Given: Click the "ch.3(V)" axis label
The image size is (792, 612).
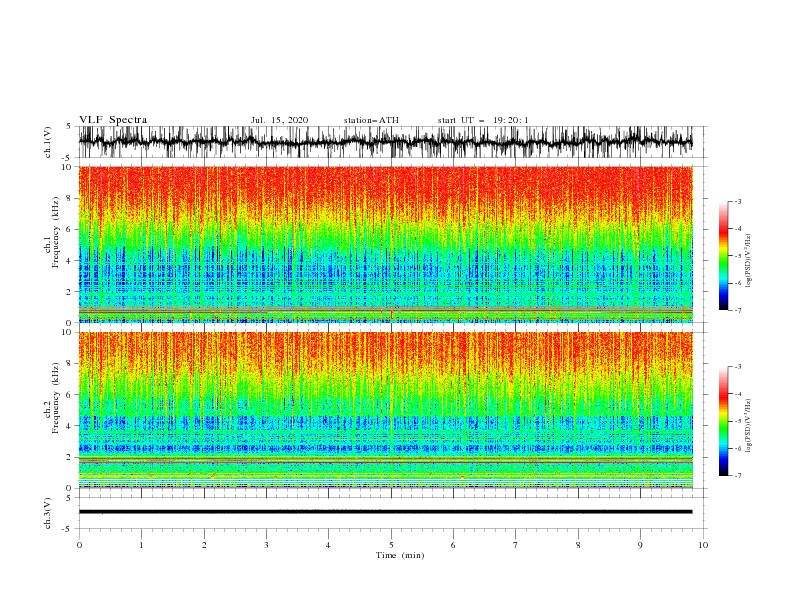Looking at the screenshot, I should coord(48,513).
